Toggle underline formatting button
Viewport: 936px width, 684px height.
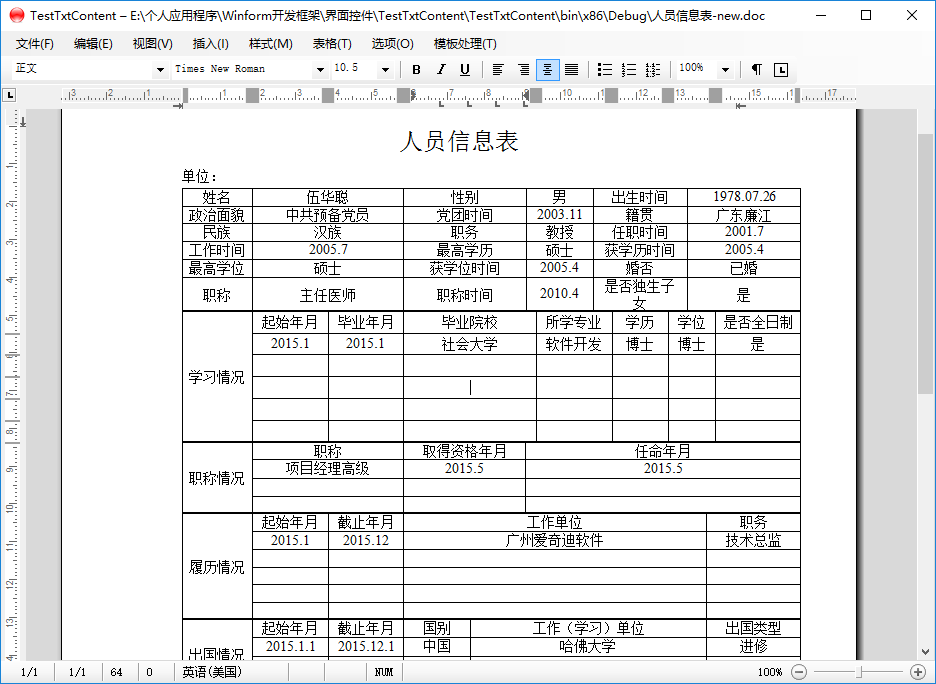tap(464, 70)
